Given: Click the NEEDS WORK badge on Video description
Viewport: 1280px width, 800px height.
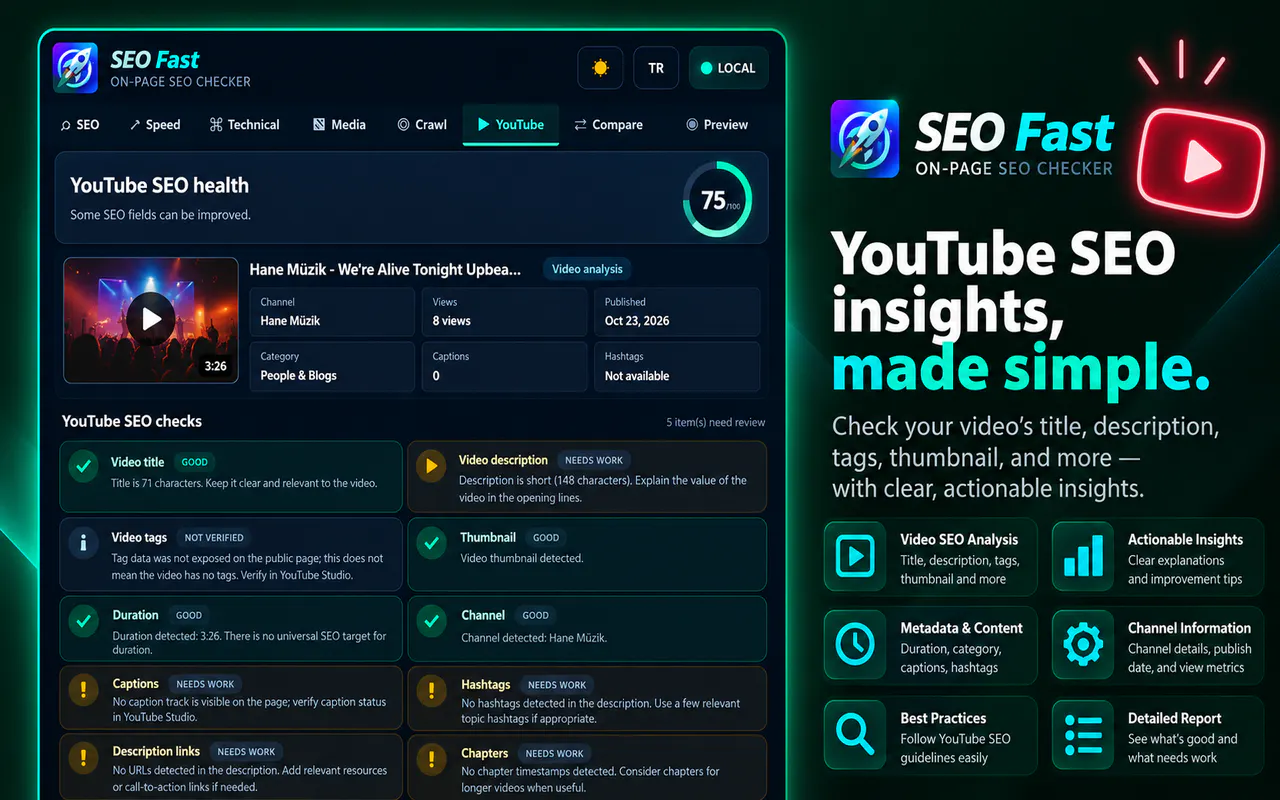Looking at the screenshot, I should click(x=594, y=461).
